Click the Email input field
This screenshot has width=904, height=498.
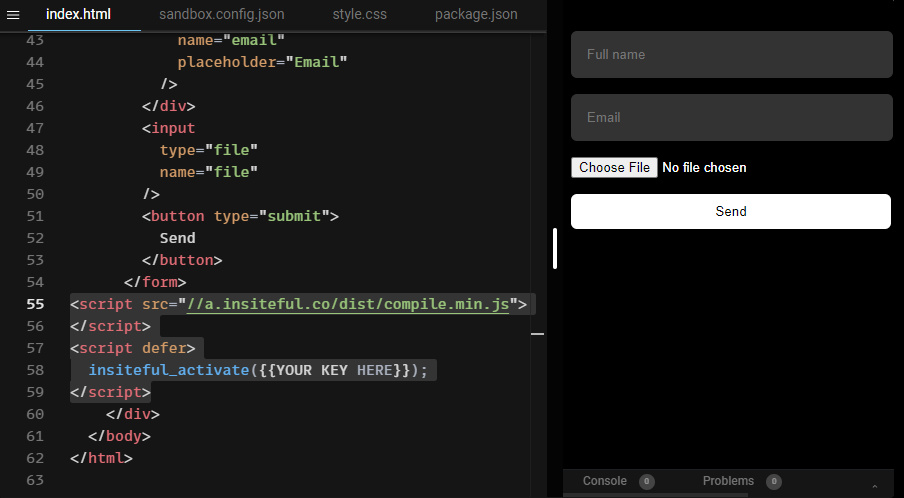point(732,117)
